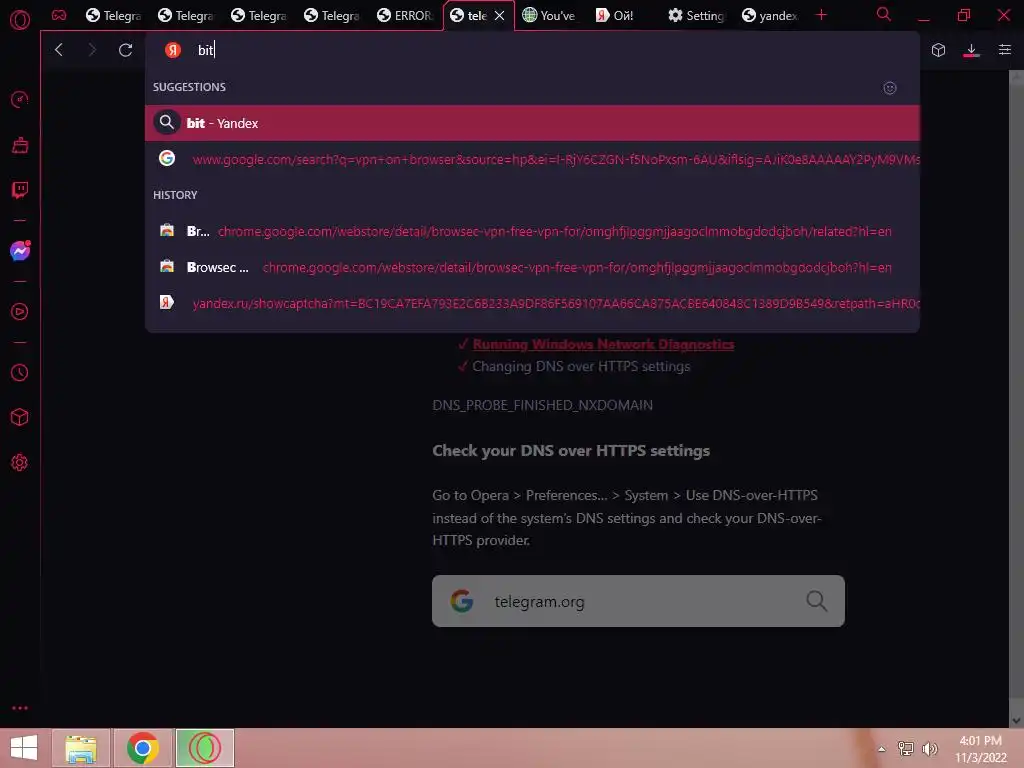This screenshot has height=768, width=1024.
Task: Switch to the ERROR tab
Action: pos(405,16)
